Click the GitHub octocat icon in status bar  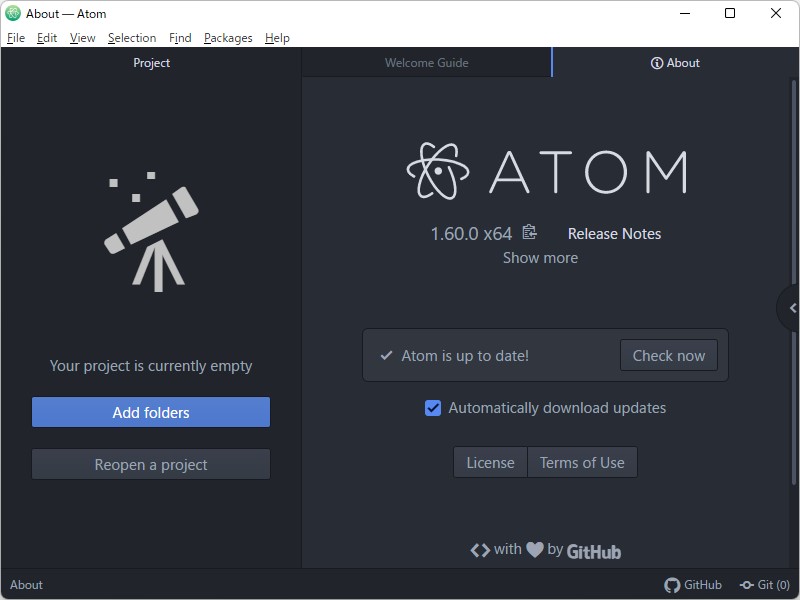tap(672, 585)
